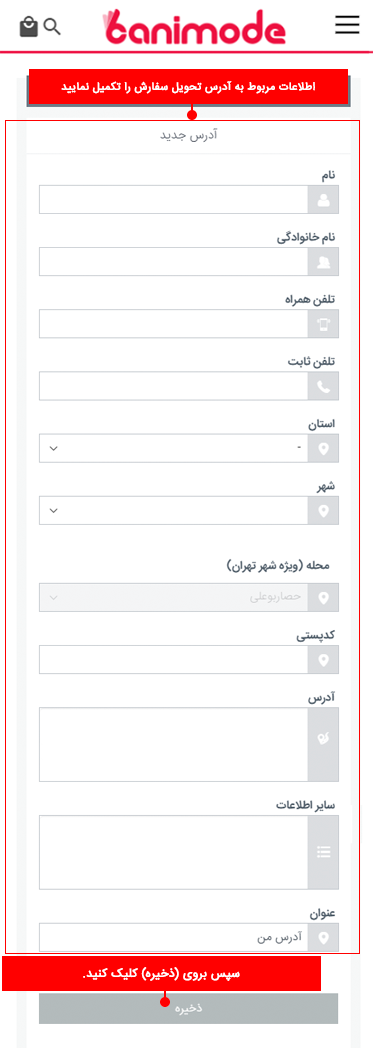
Task: Open search with the magnifier icon
Action: (51, 27)
